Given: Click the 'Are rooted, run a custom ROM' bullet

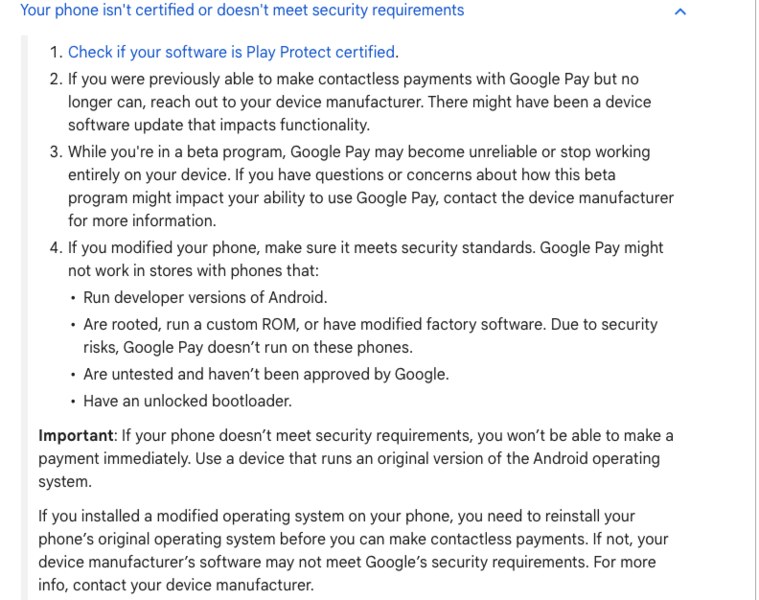Looking at the screenshot, I should pyautogui.click(x=370, y=336).
